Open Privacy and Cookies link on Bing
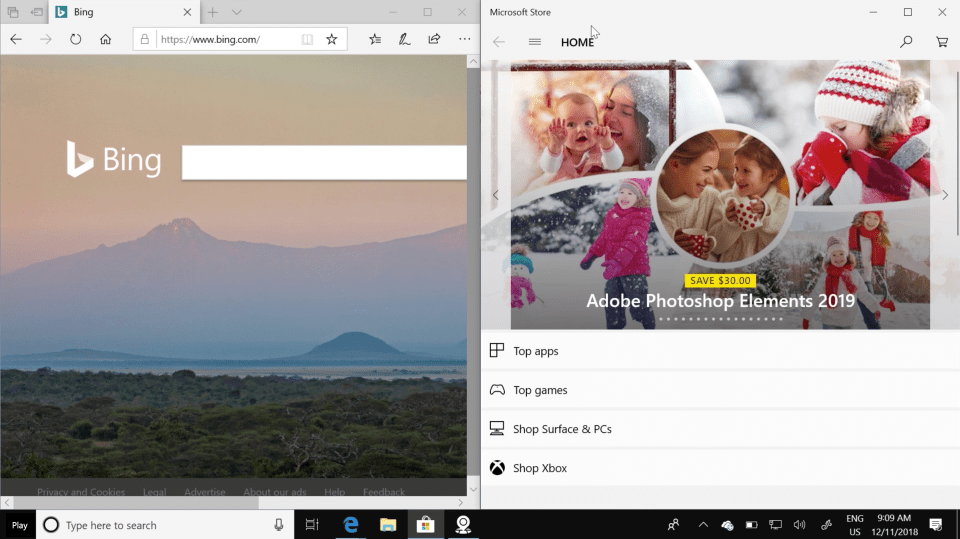 coord(81,492)
